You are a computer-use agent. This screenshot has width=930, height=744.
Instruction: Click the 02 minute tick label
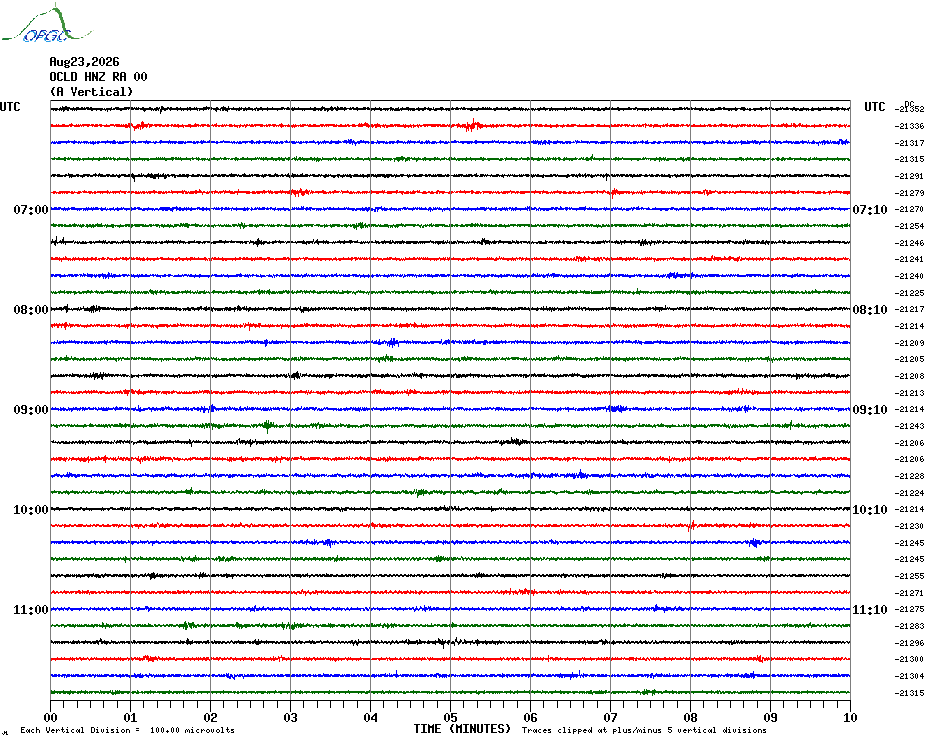tap(211, 717)
